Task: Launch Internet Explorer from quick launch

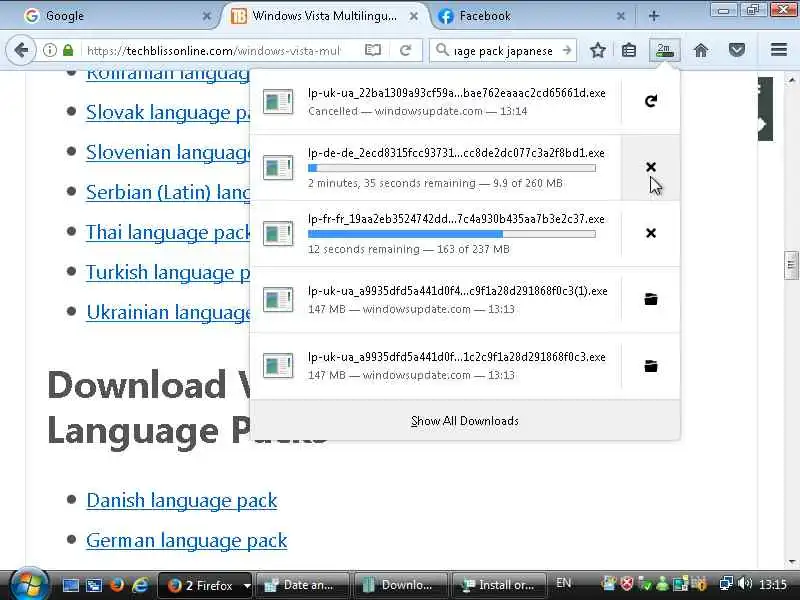Action: [x=140, y=585]
